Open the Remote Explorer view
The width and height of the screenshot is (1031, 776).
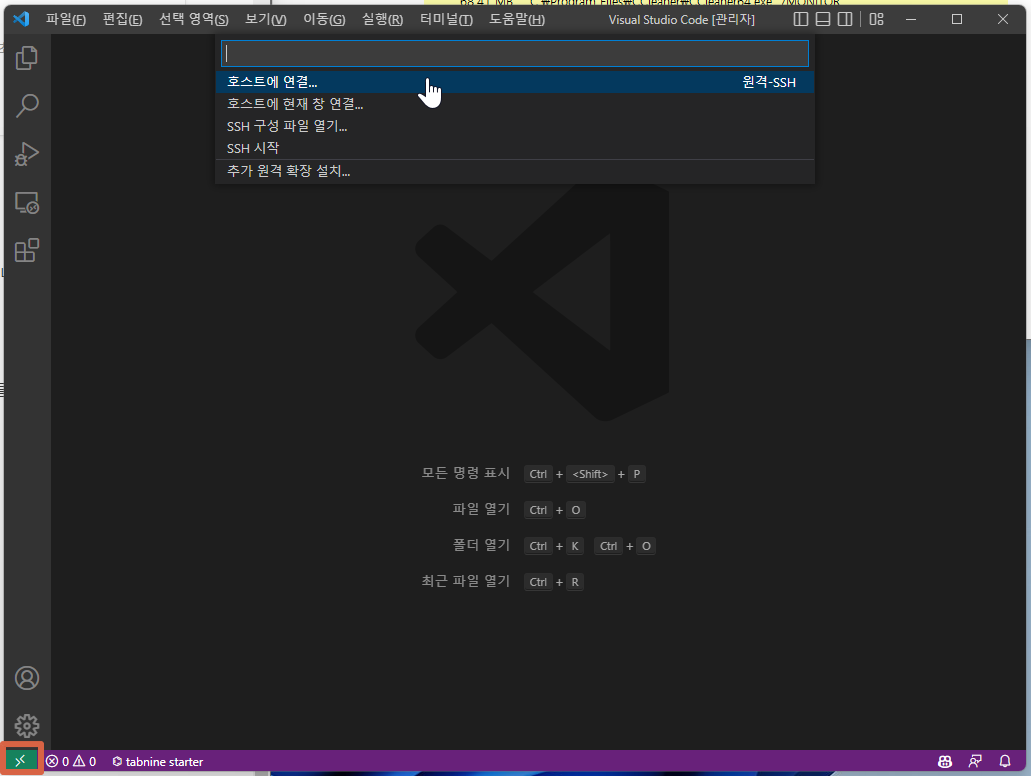click(x=27, y=203)
